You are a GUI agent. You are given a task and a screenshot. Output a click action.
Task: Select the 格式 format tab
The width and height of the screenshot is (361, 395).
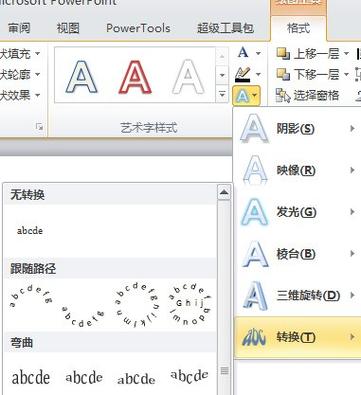tap(298, 28)
